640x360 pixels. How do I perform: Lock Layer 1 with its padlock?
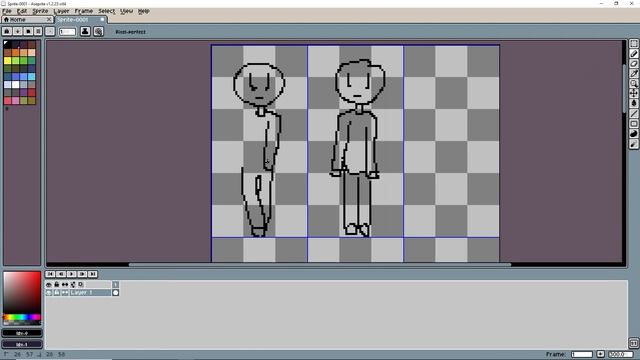(x=57, y=293)
